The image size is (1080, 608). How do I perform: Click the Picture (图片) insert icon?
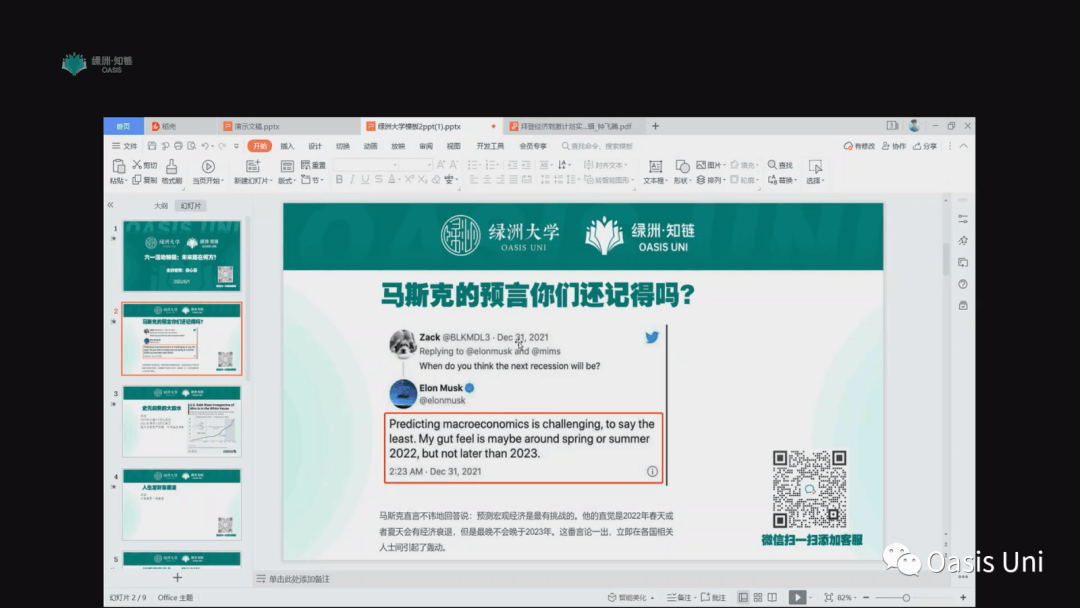(x=701, y=165)
